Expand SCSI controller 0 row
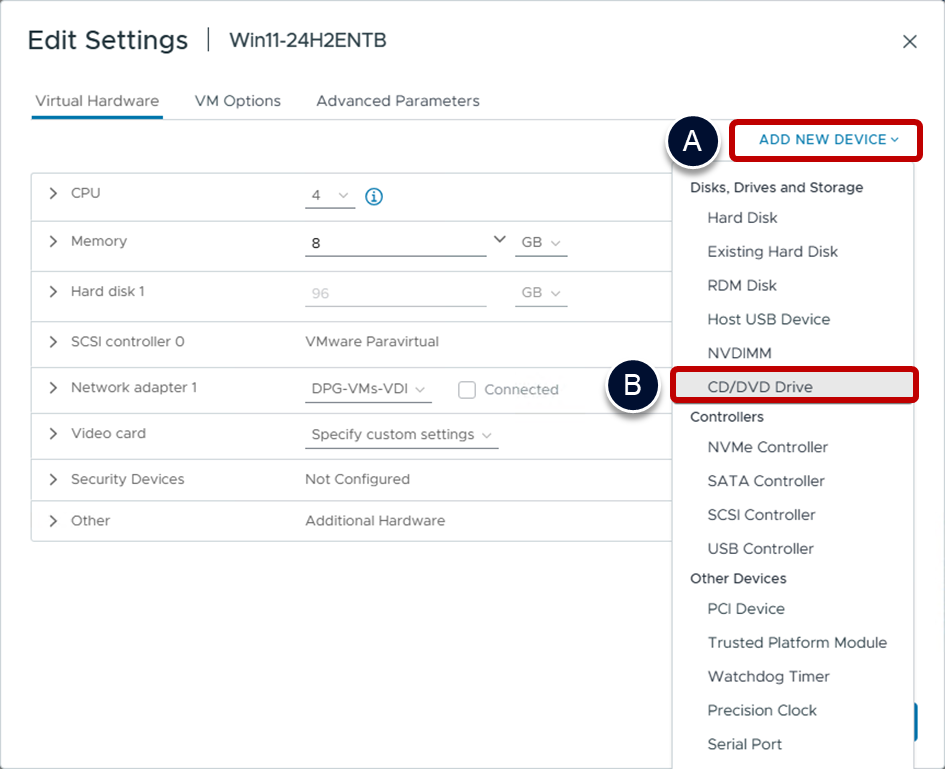The height and width of the screenshot is (769, 945). point(54,342)
